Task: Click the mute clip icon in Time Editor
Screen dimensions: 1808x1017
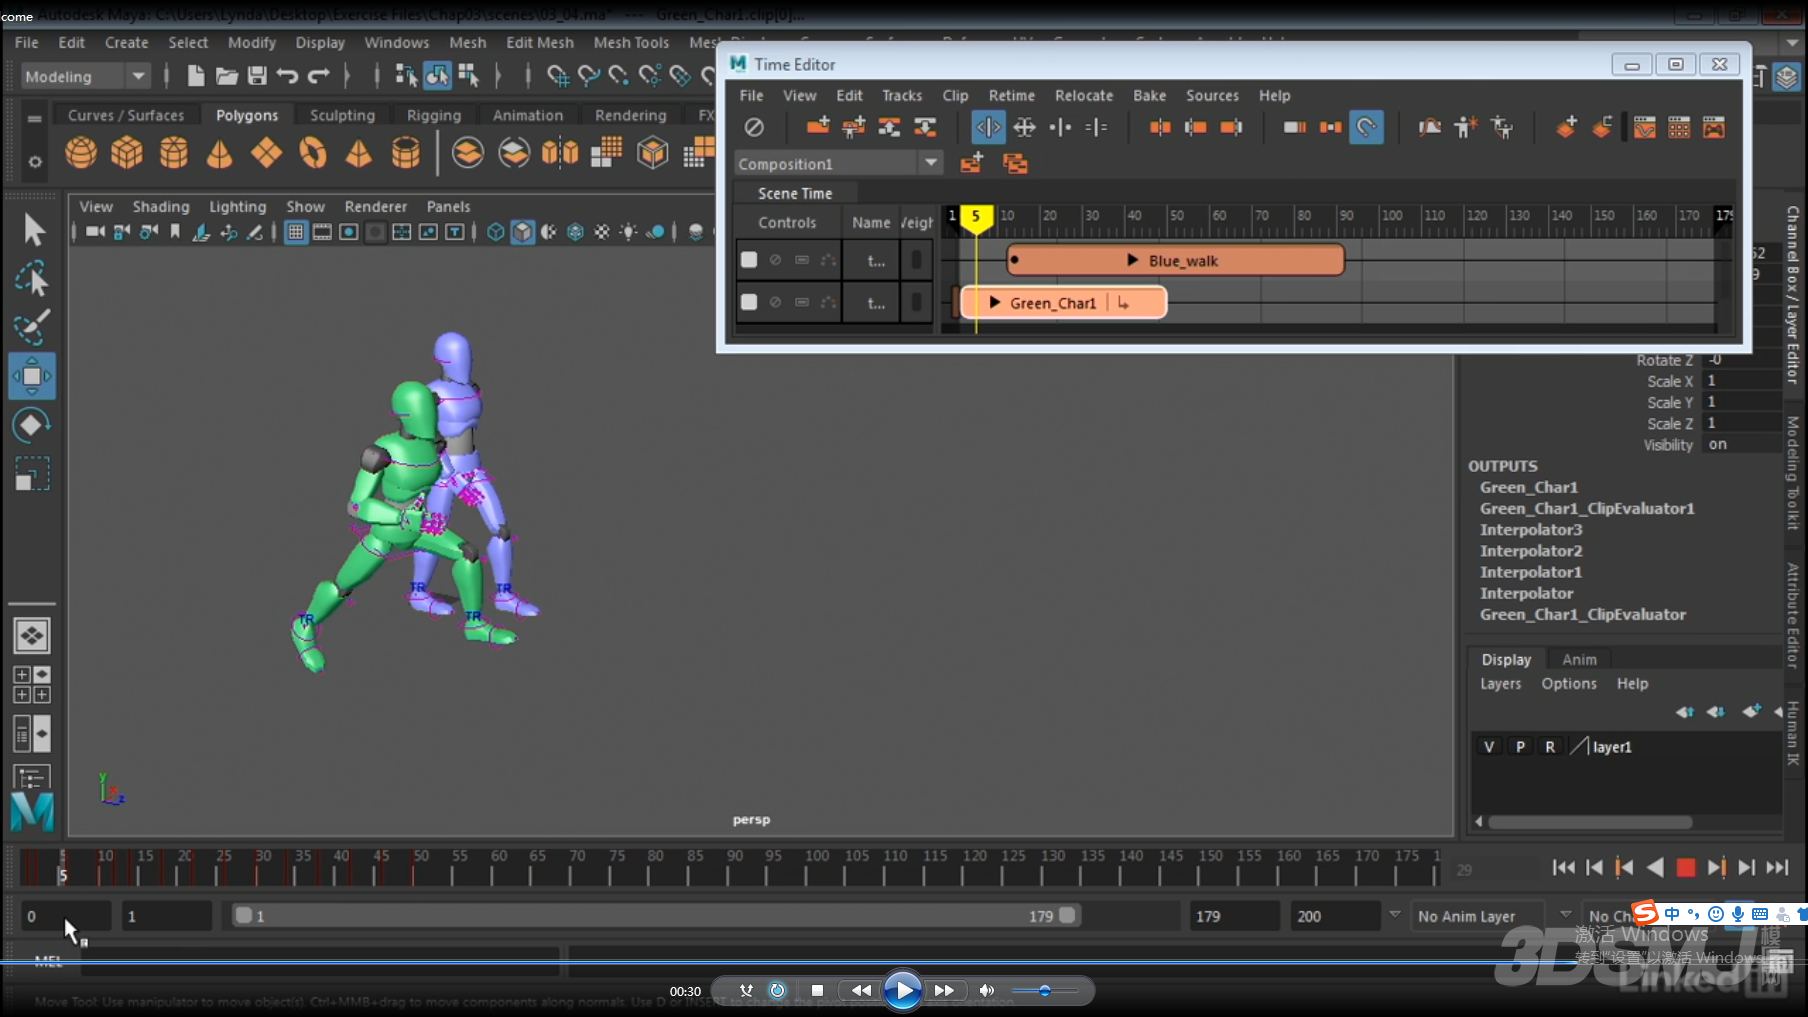Action: point(754,127)
